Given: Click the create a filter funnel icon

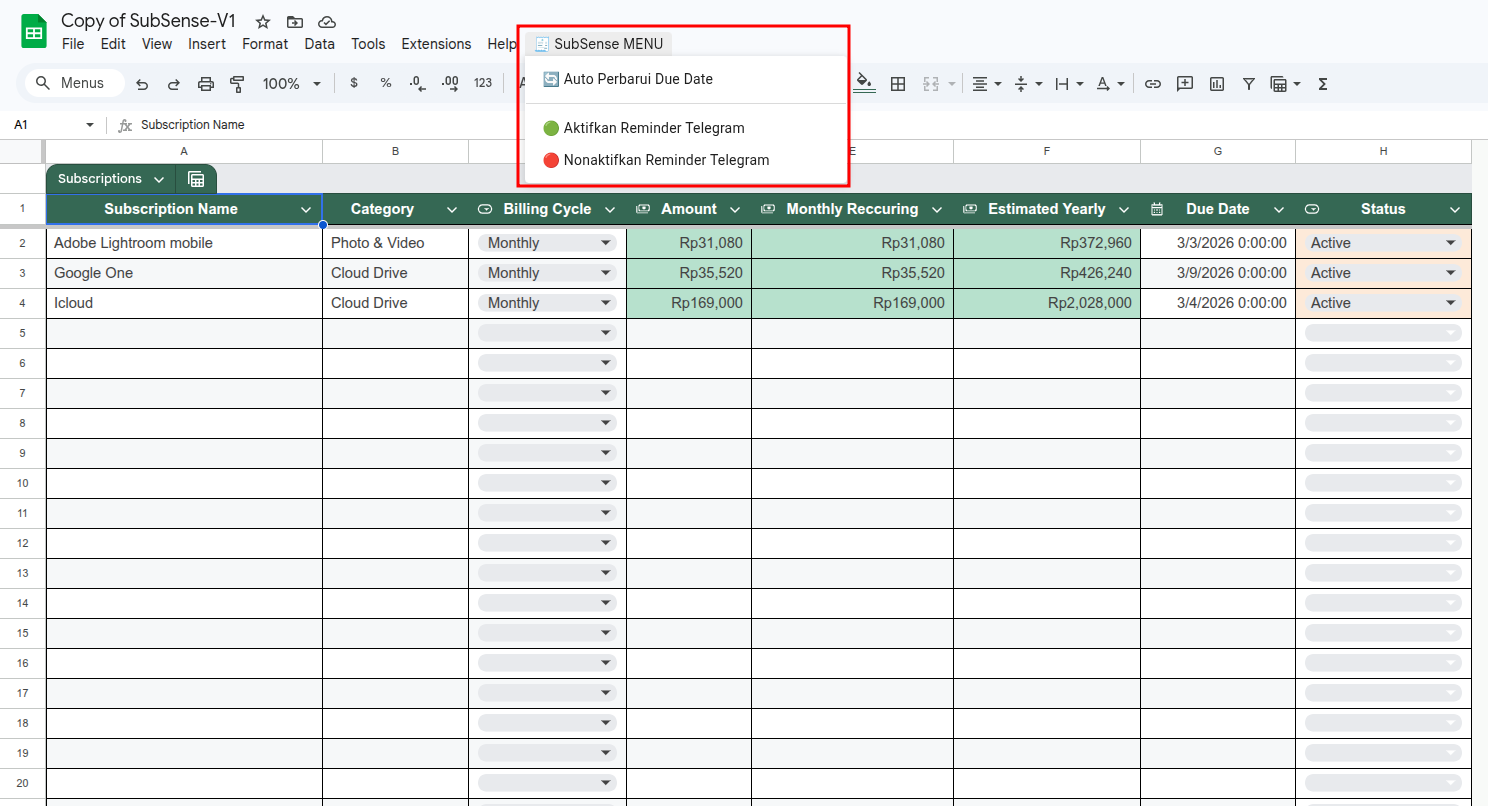Looking at the screenshot, I should 1249,84.
